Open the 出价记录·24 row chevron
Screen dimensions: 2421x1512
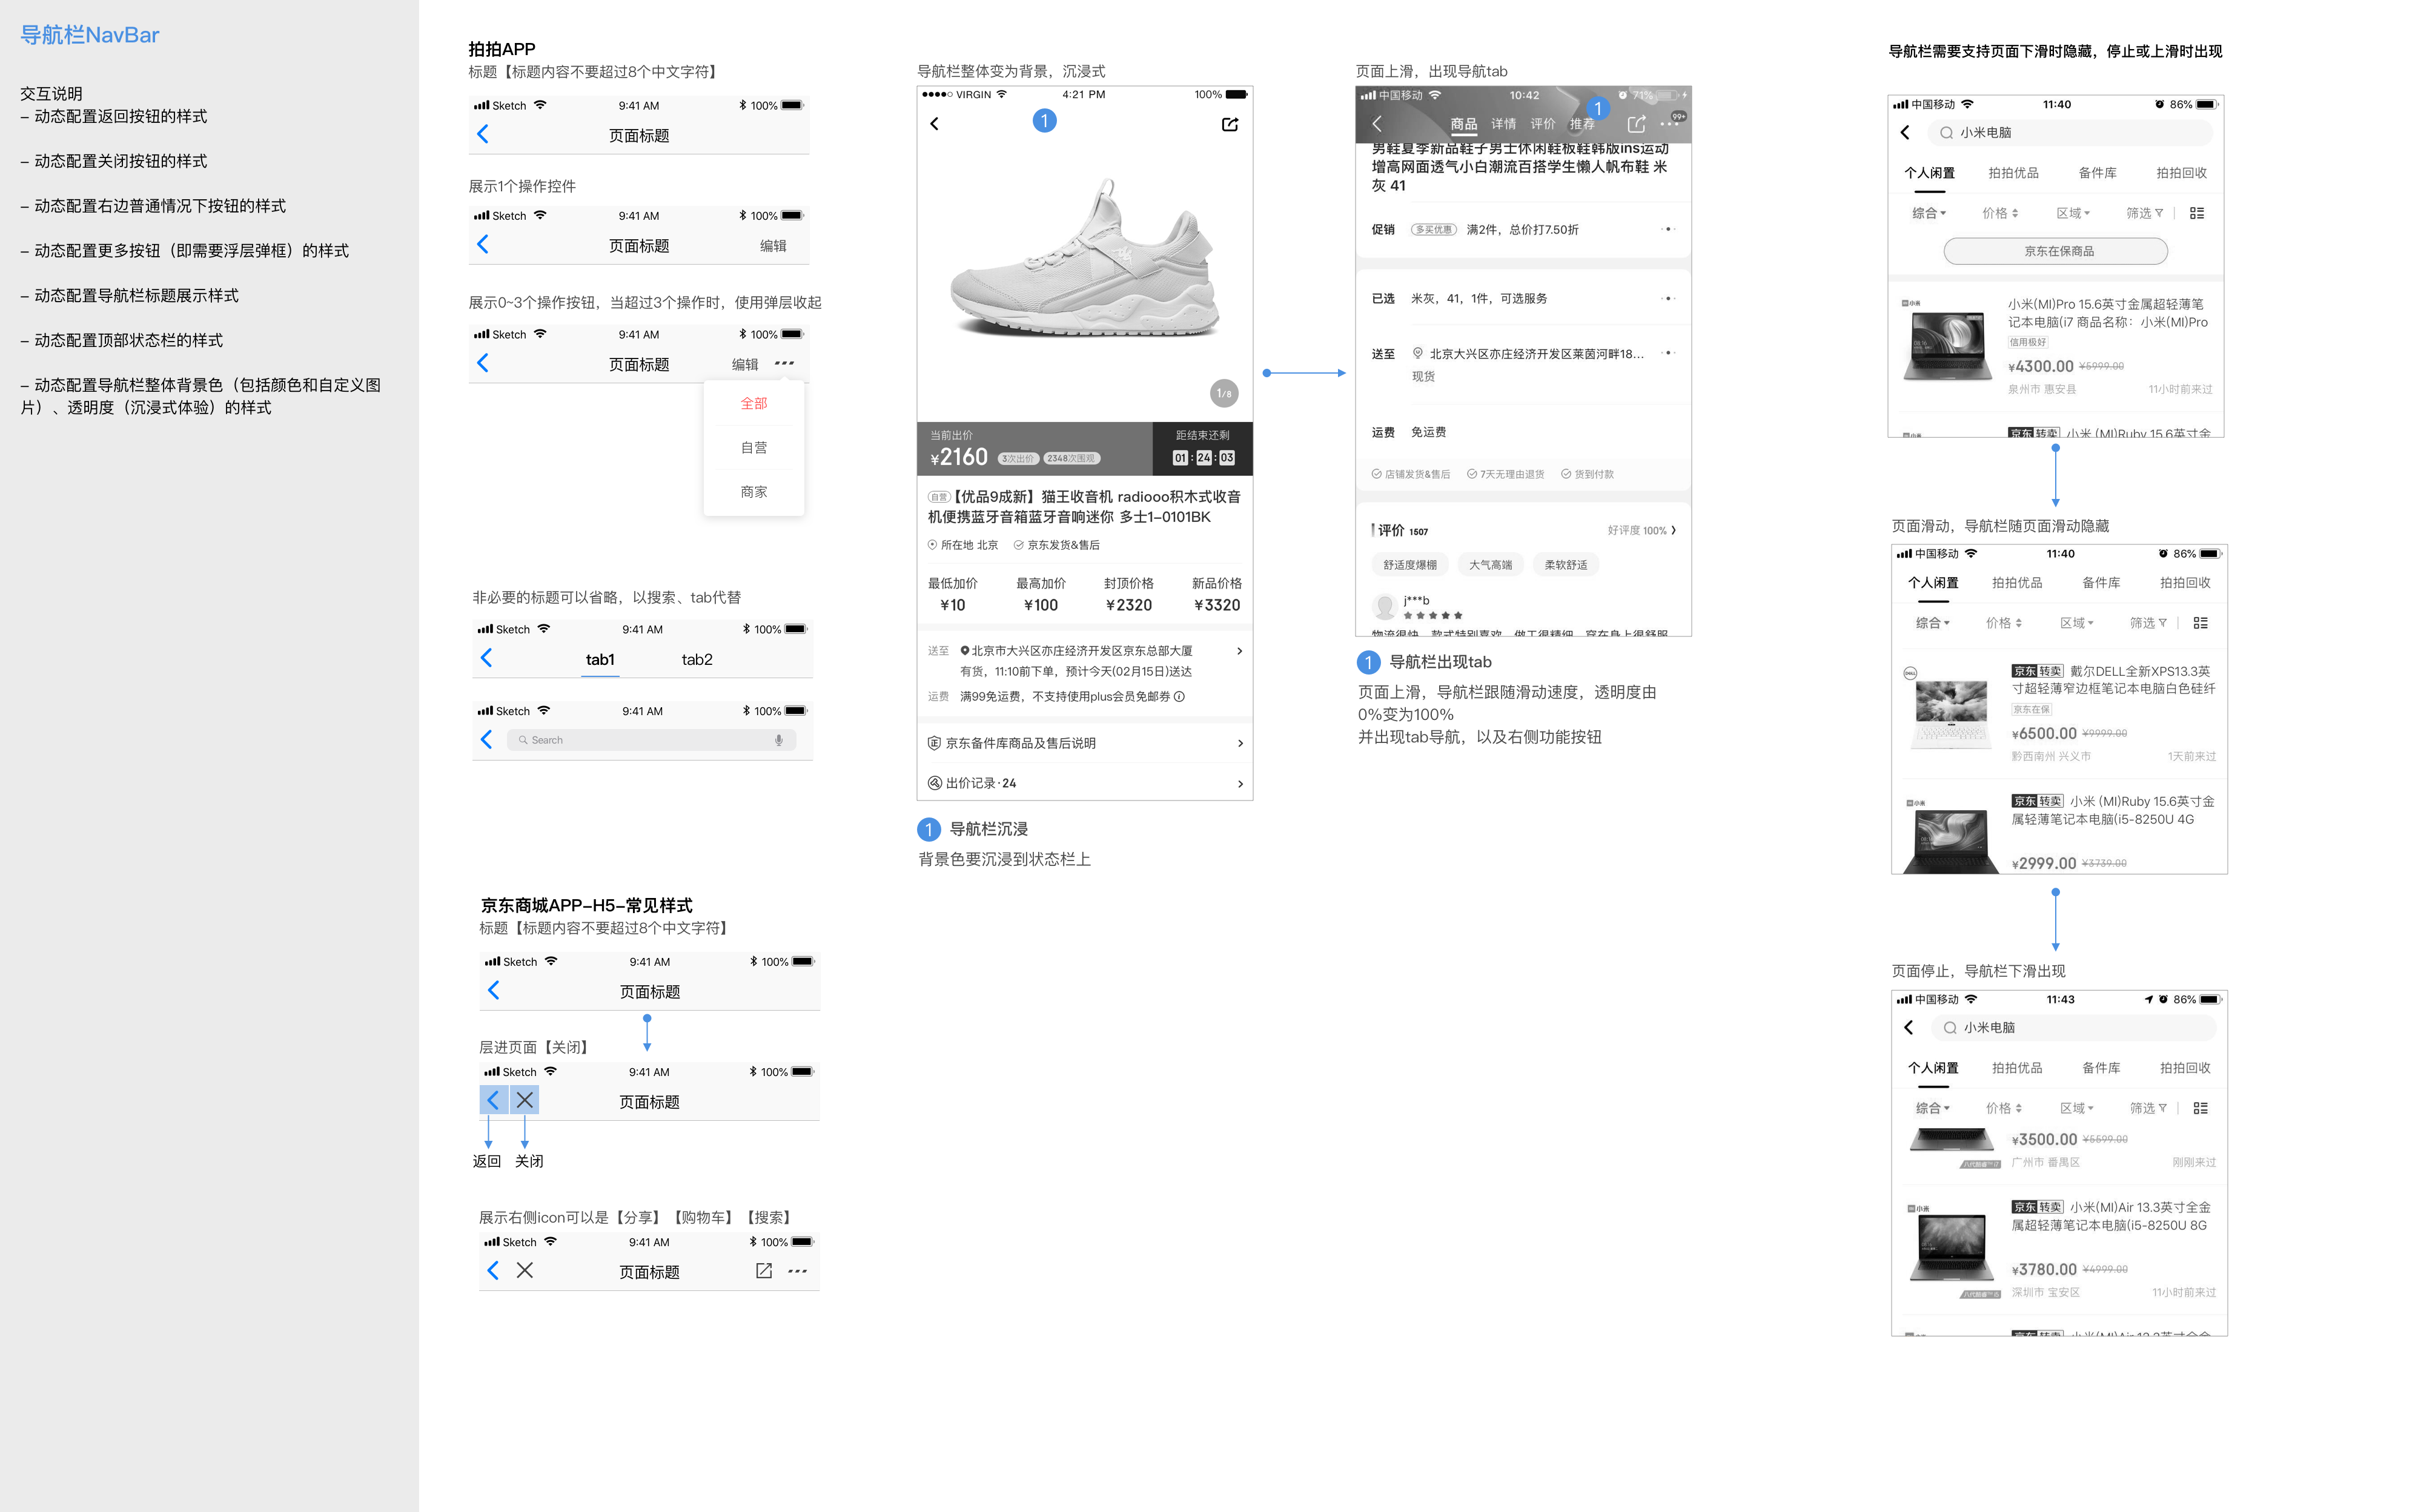[1240, 783]
